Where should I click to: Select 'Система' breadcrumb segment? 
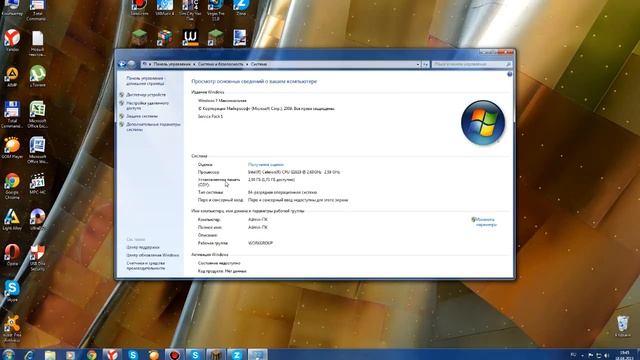point(258,64)
